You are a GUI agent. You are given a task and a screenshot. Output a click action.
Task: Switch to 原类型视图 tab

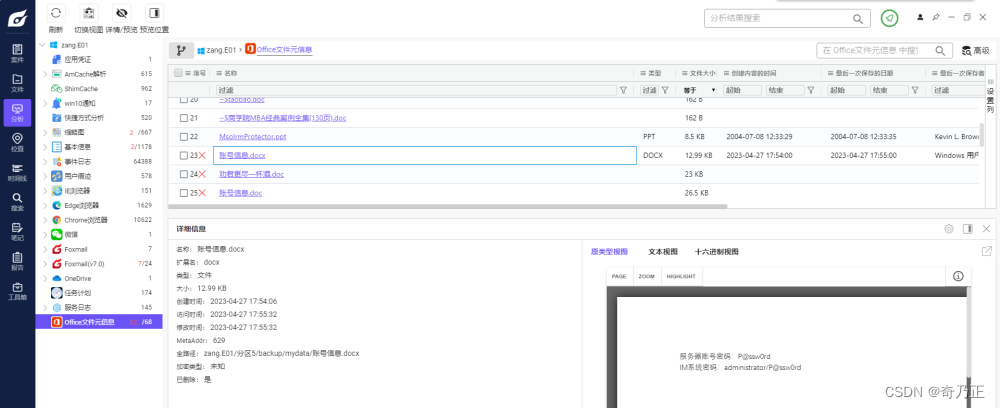point(610,252)
